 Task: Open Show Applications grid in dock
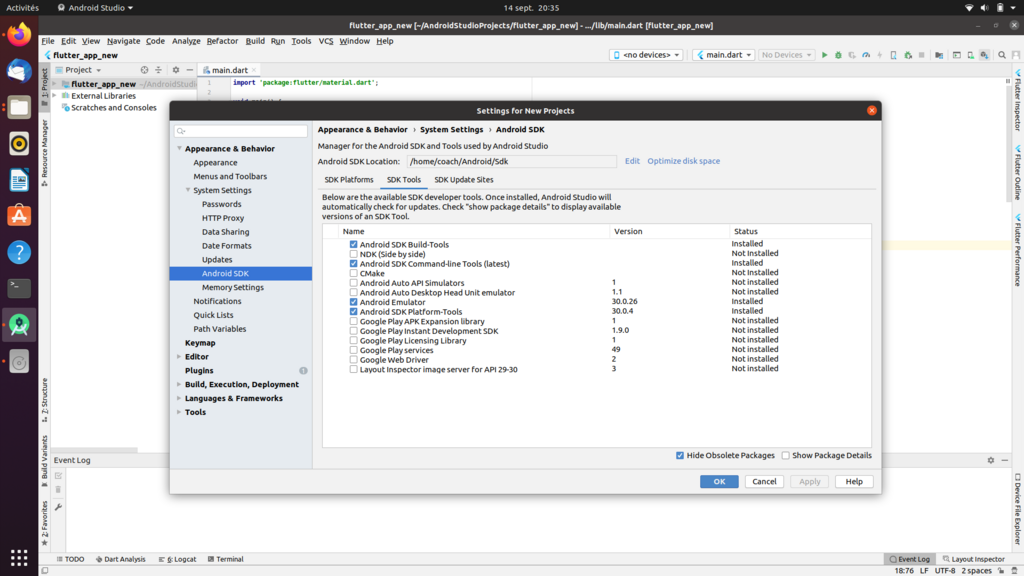(19, 558)
